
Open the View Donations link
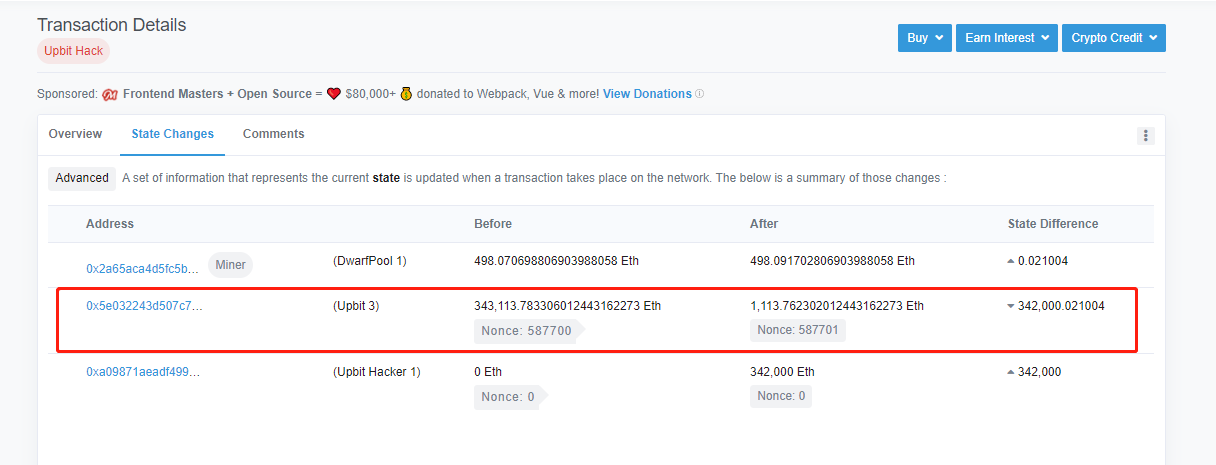pos(647,94)
